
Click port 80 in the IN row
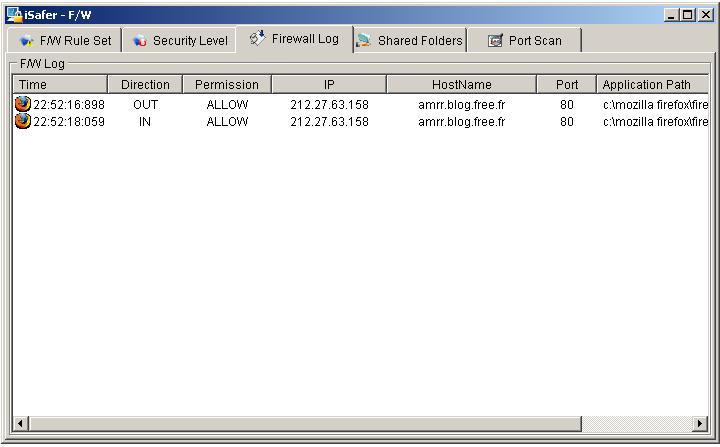[567, 122]
